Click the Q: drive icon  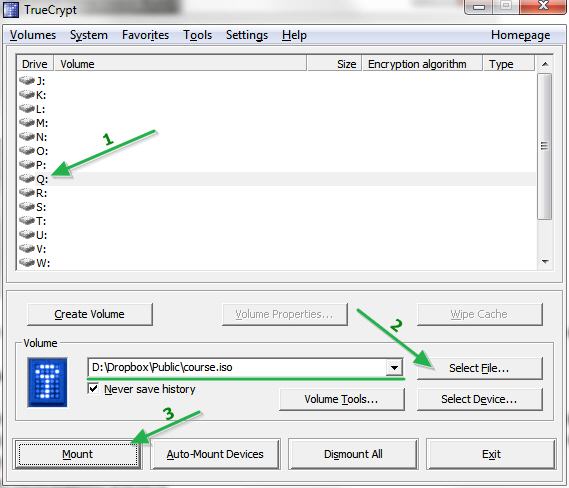(x=27, y=179)
